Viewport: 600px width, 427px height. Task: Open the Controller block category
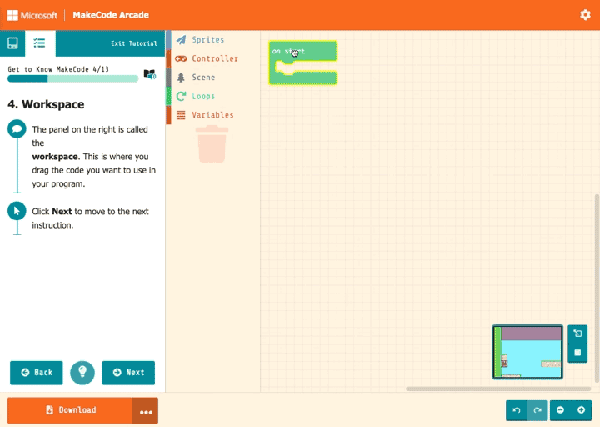pos(213,59)
